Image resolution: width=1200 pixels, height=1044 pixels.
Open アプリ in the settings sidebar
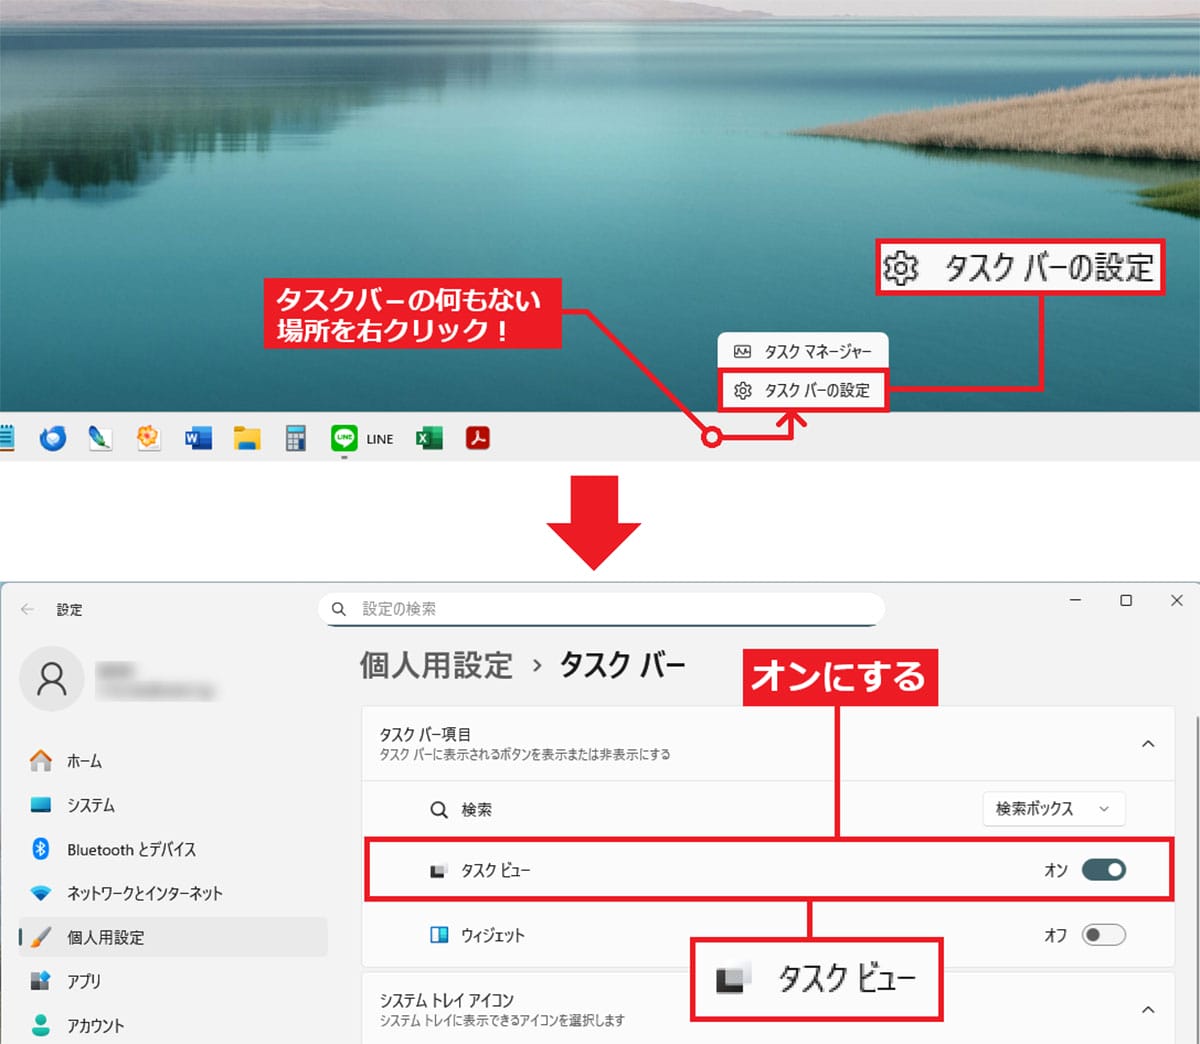coord(173,981)
